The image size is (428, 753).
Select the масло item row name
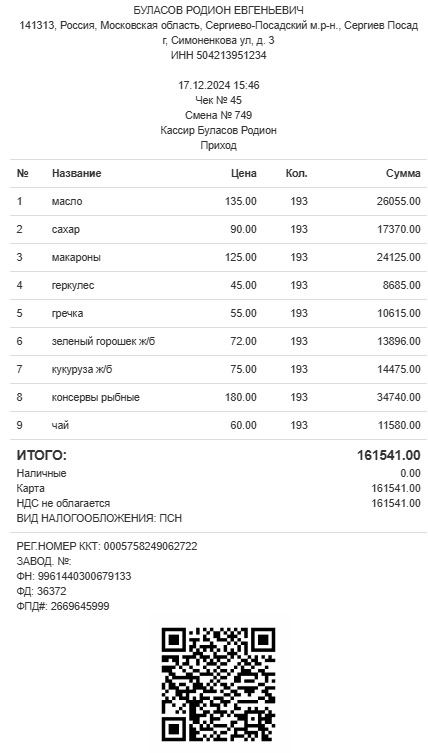coord(67,201)
